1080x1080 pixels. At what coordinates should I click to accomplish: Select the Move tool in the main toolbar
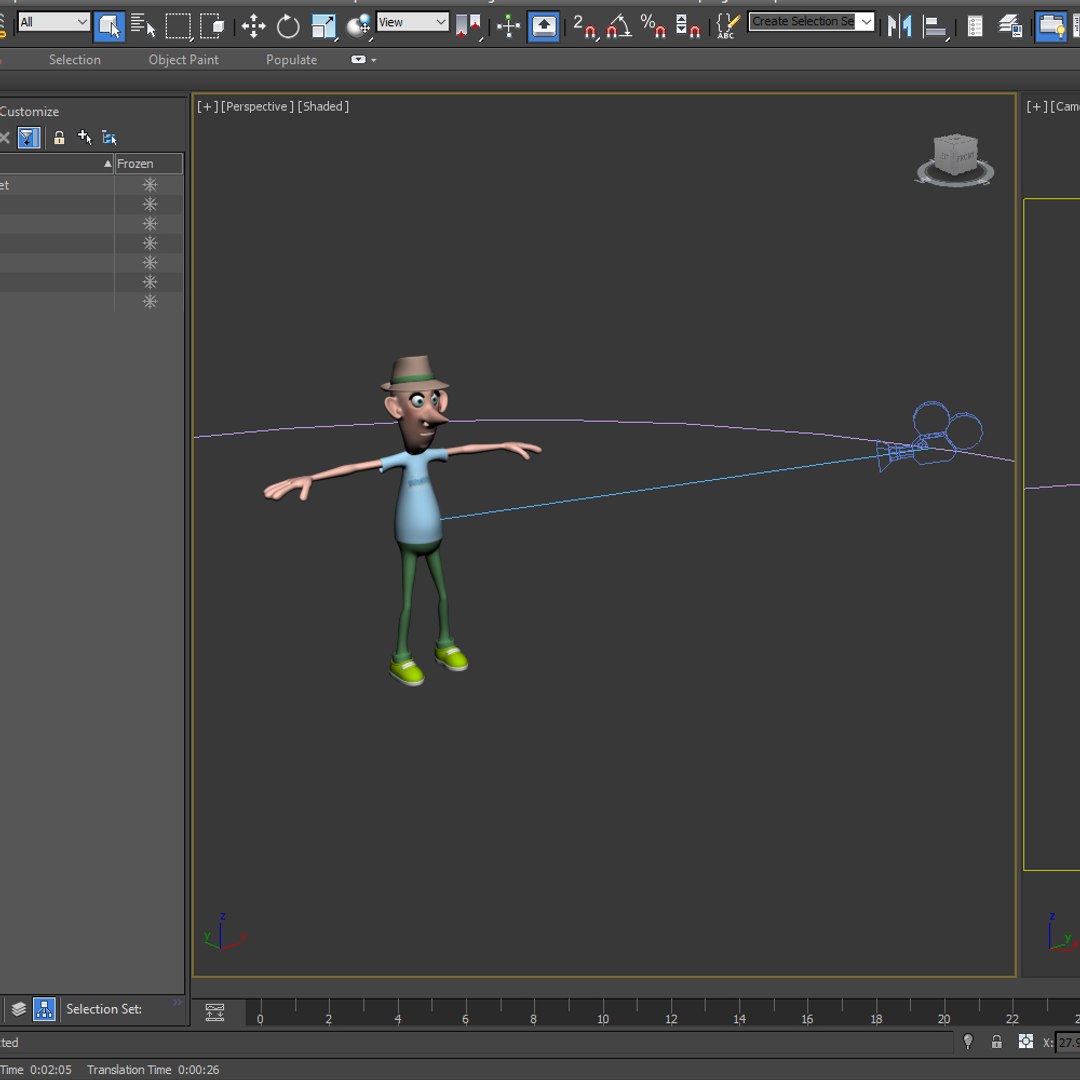pos(253,26)
